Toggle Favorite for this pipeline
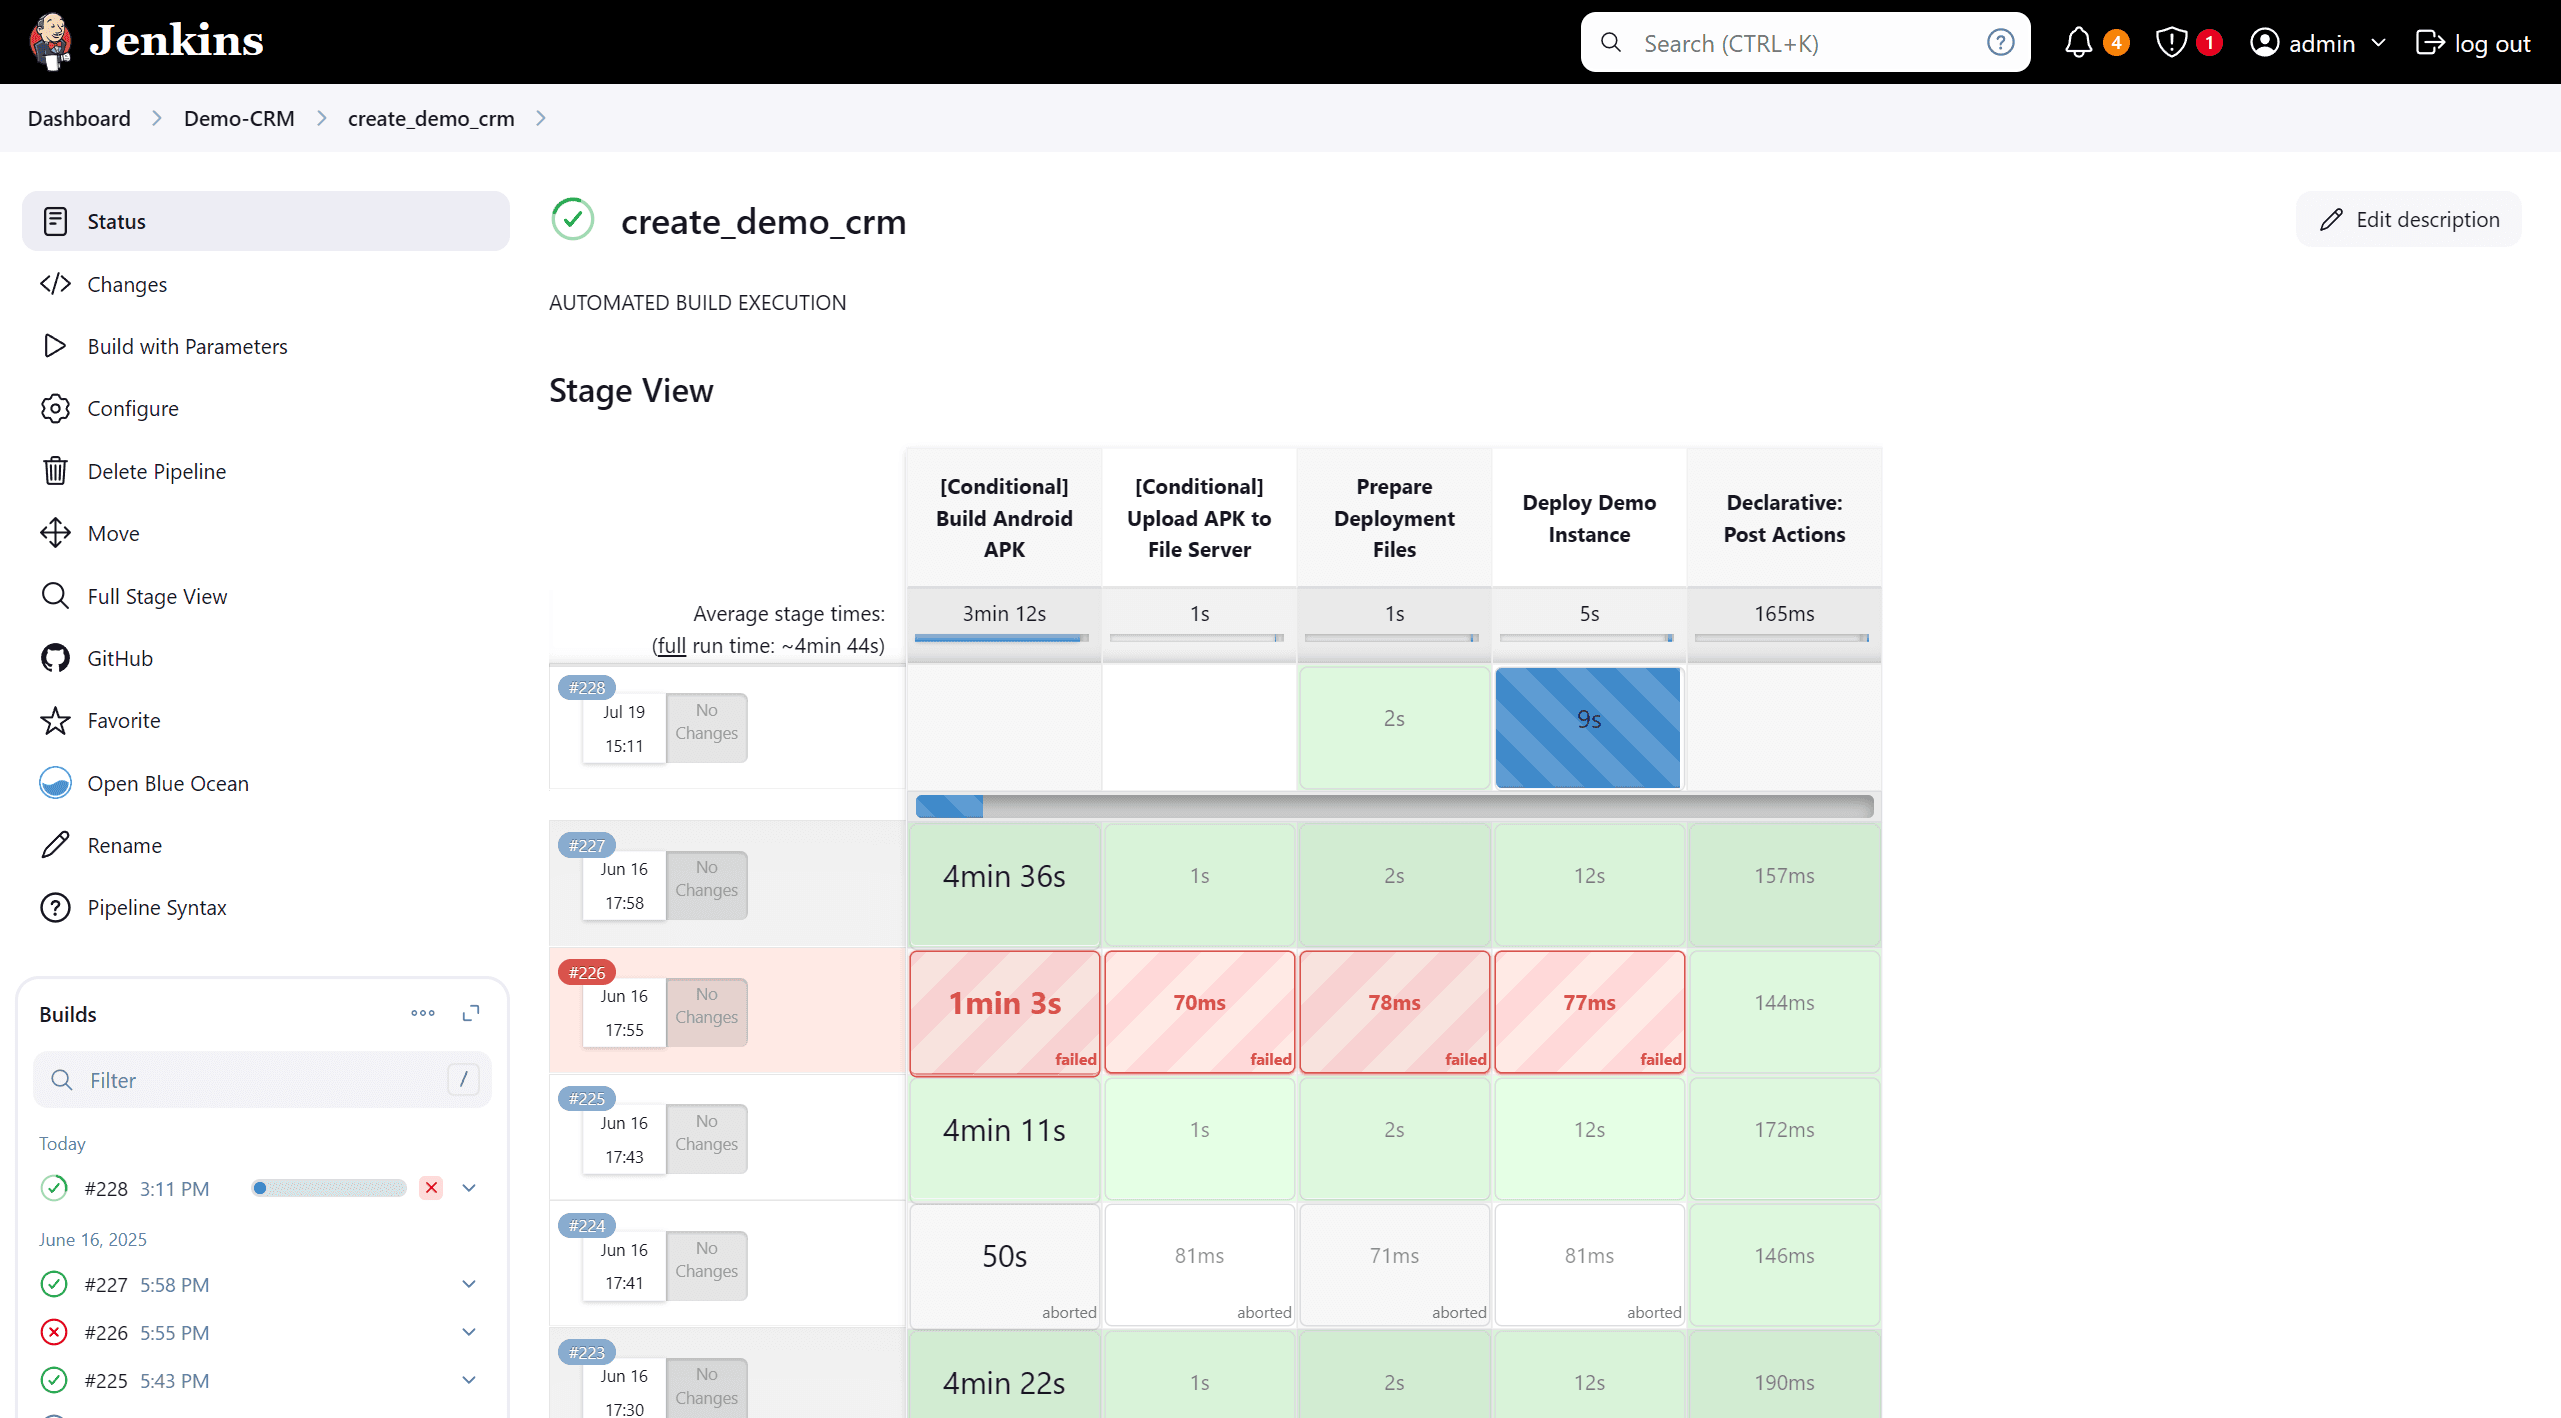Image resolution: width=2561 pixels, height=1418 pixels. (123, 720)
